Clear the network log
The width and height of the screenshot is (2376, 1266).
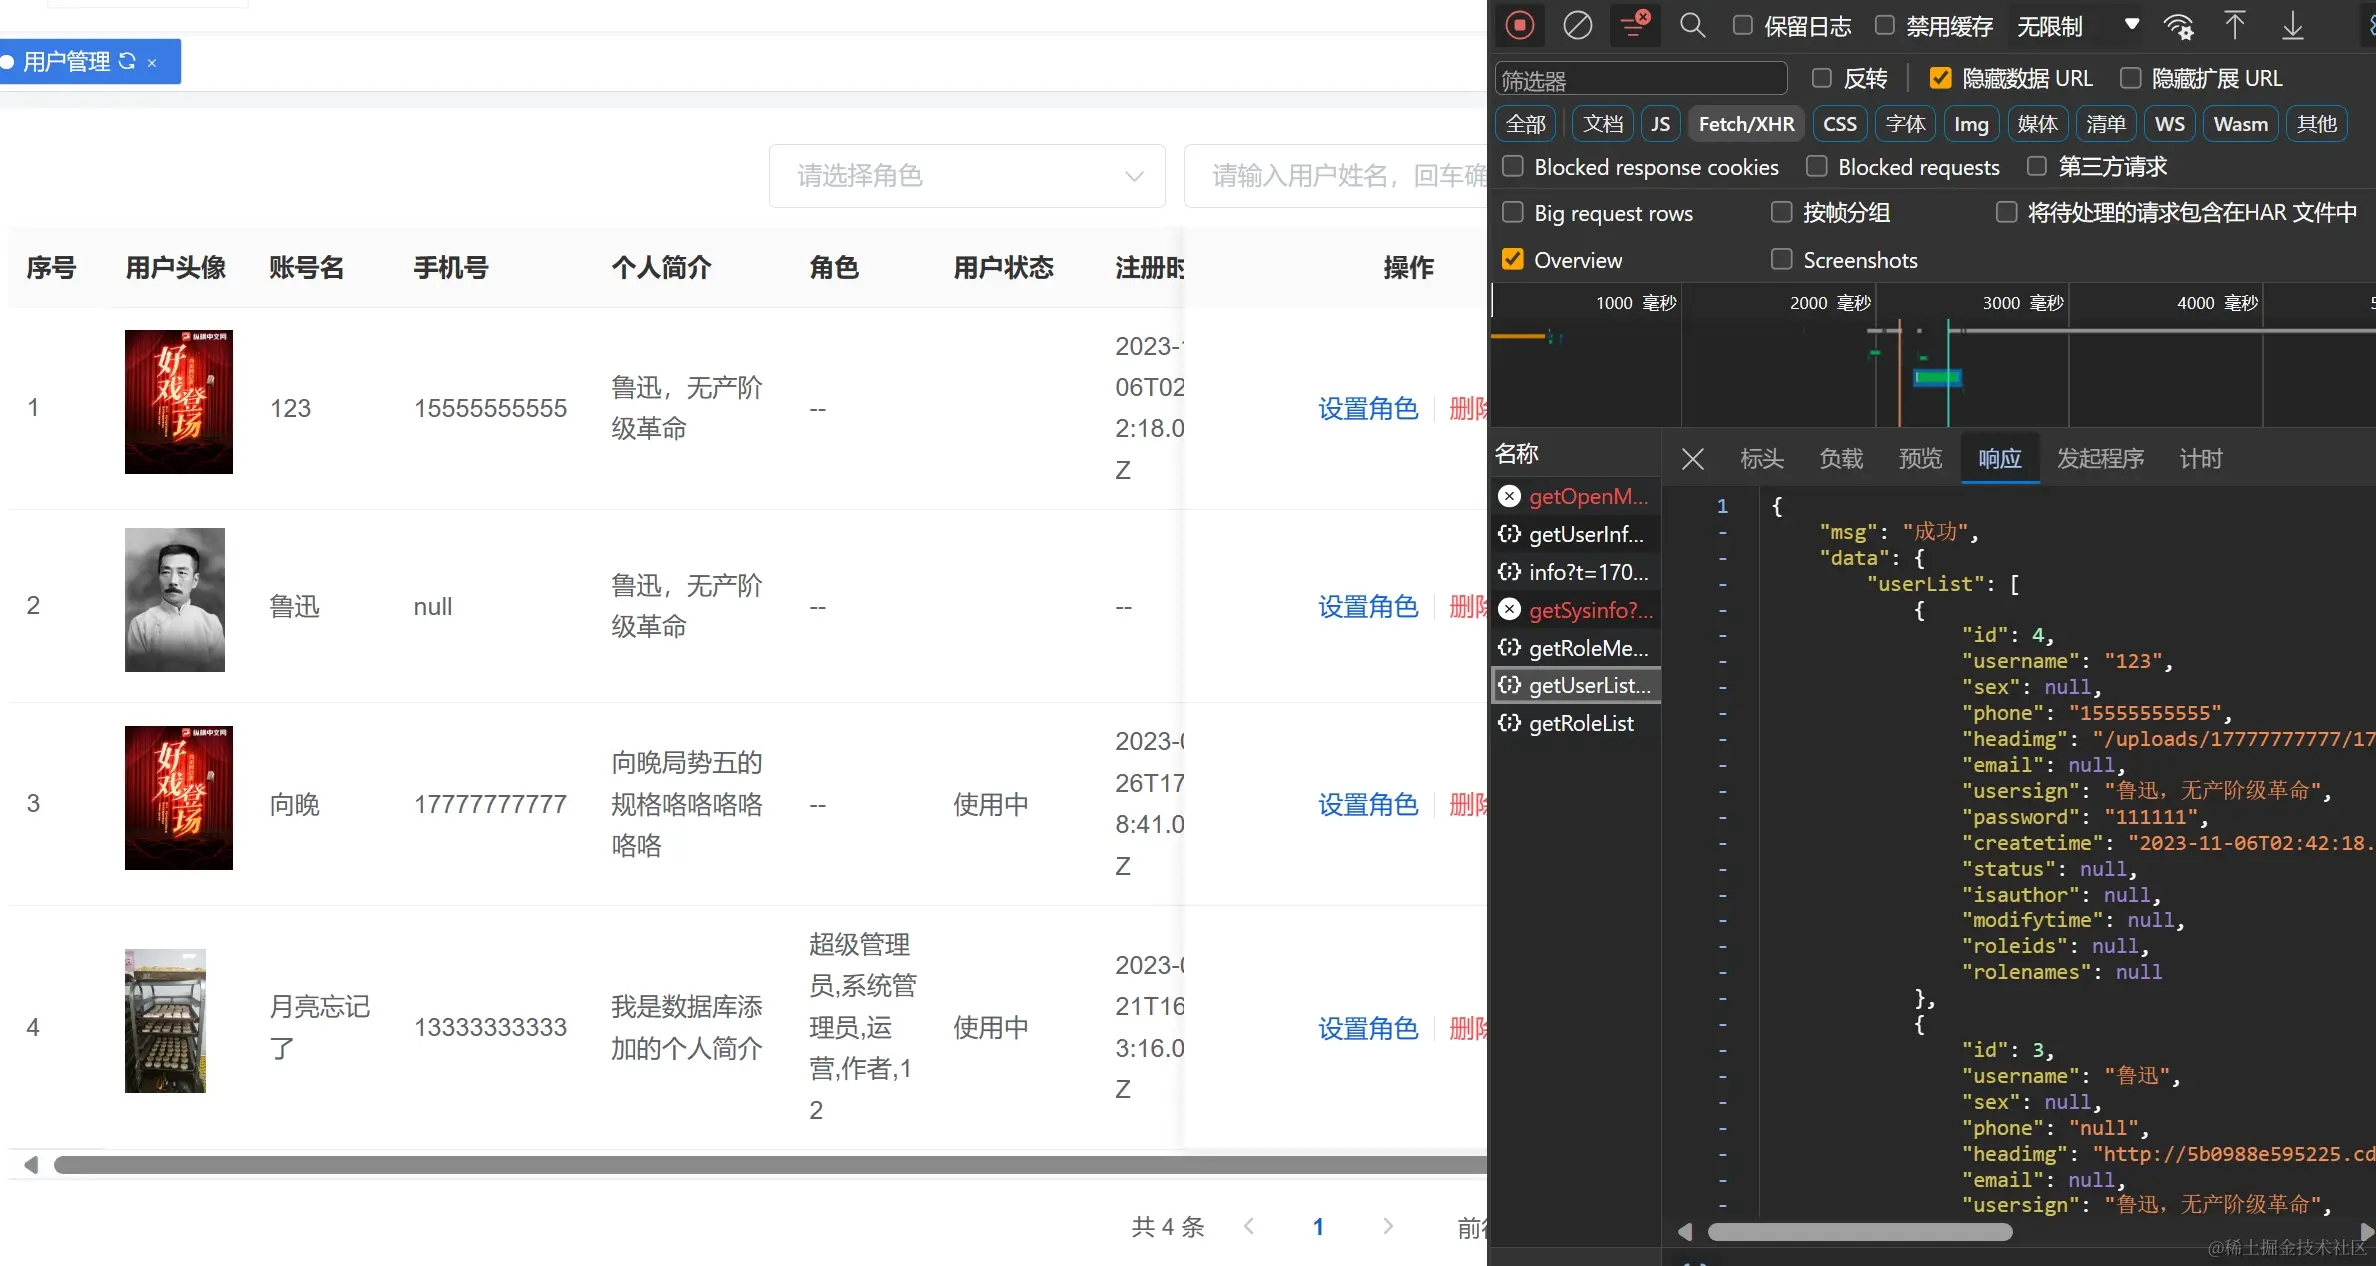click(x=1577, y=25)
